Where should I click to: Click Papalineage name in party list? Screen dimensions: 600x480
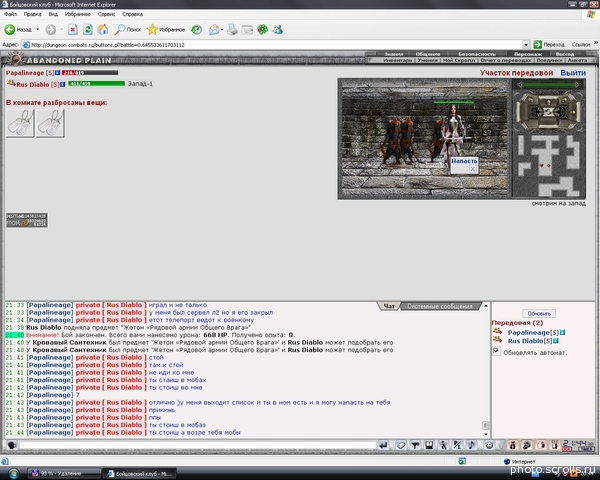25,73
